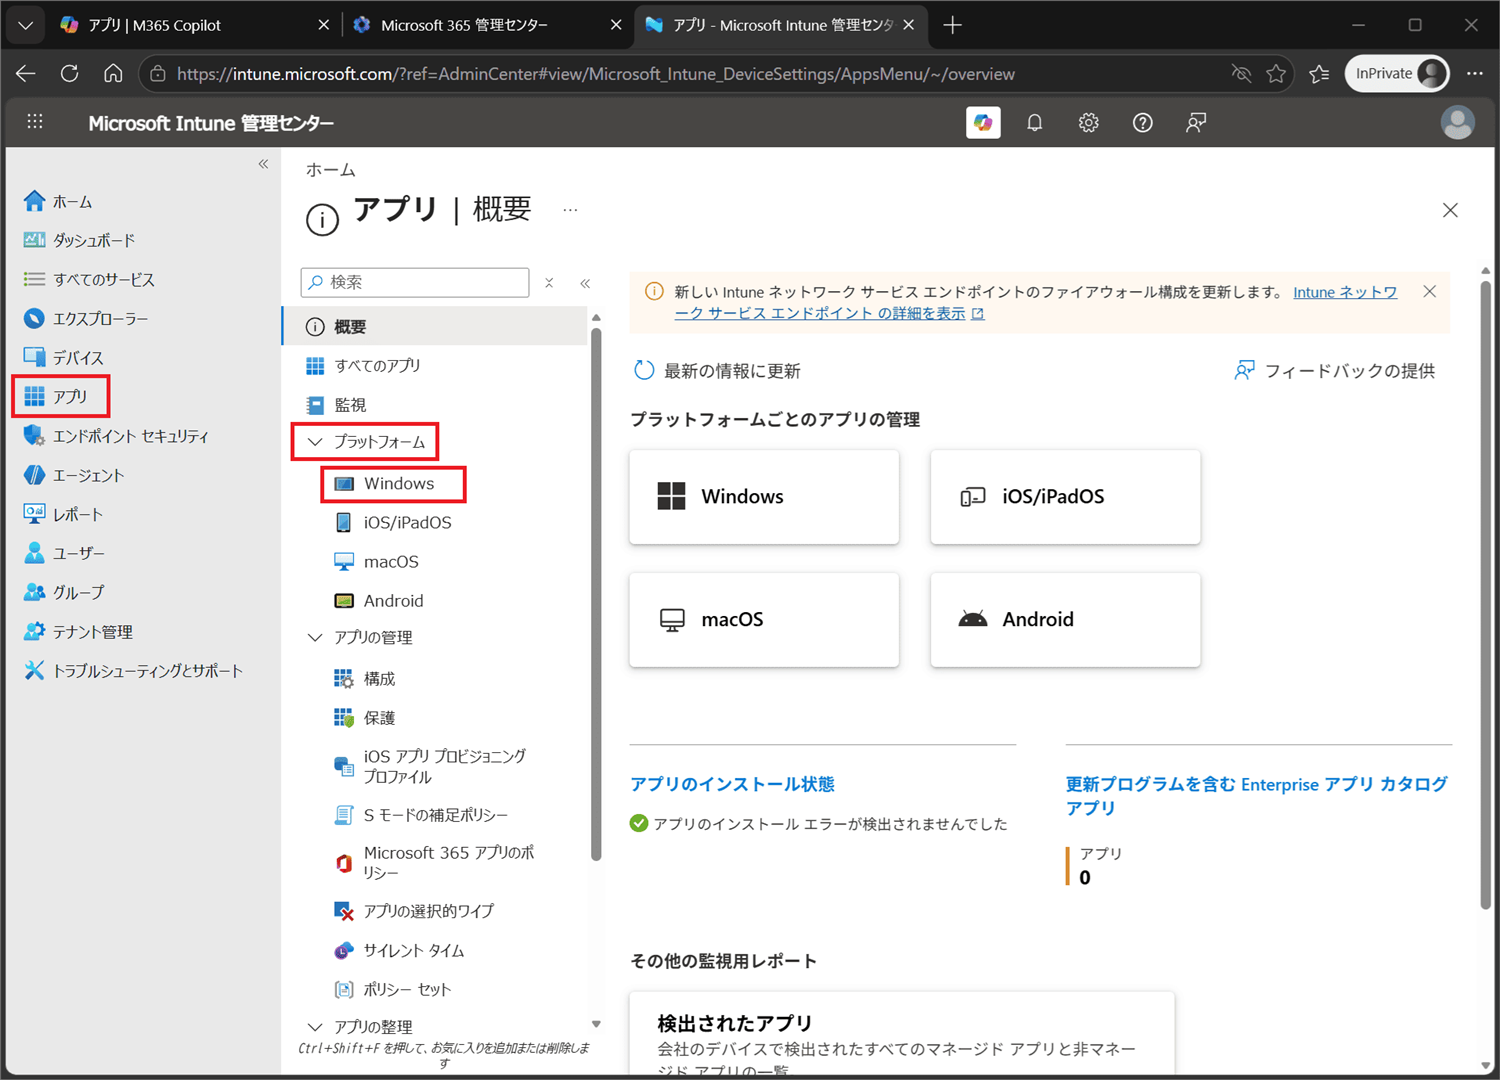
Task: Open the browser settings and more menu
Action: click(x=1475, y=73)
